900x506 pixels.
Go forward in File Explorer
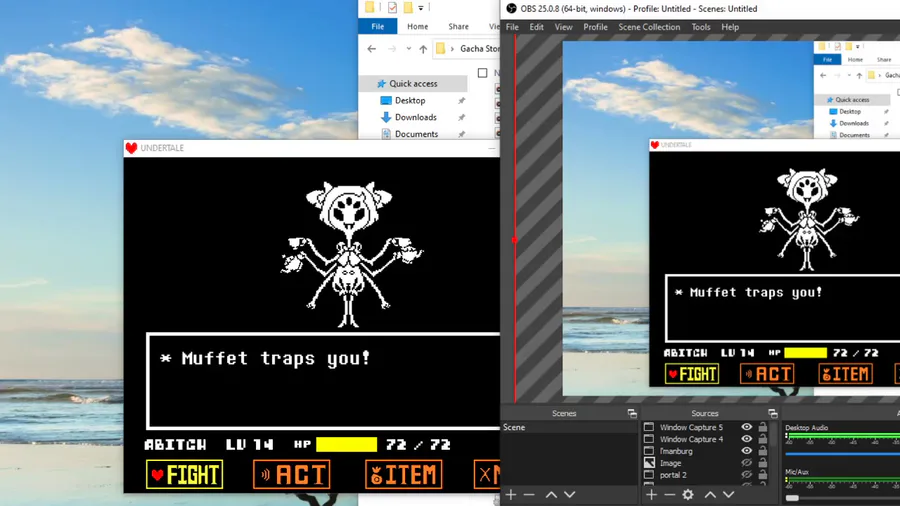tap(392, 49)
